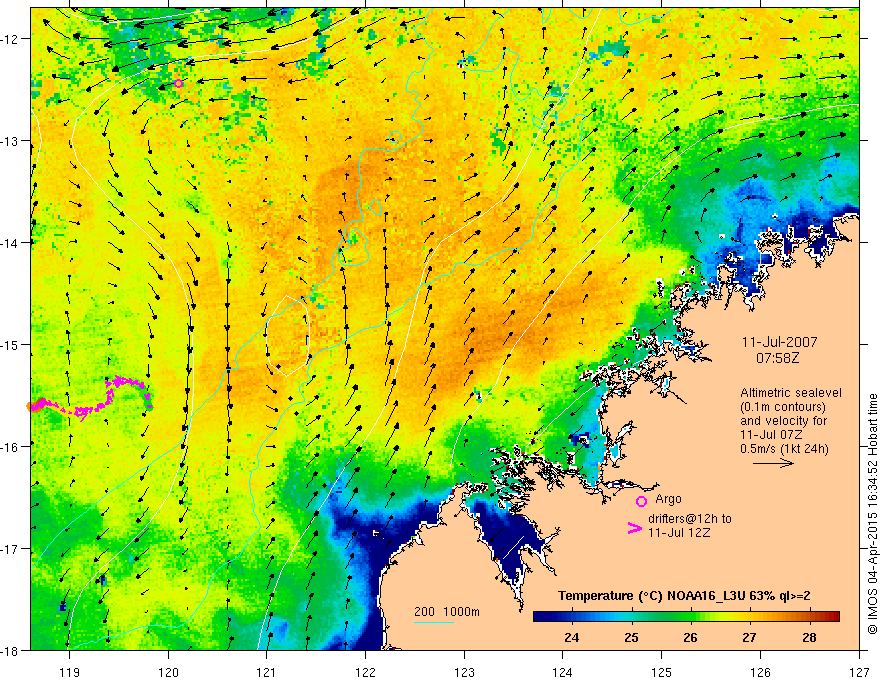Click the temperature color bar
880x680 pixels.
686,616
